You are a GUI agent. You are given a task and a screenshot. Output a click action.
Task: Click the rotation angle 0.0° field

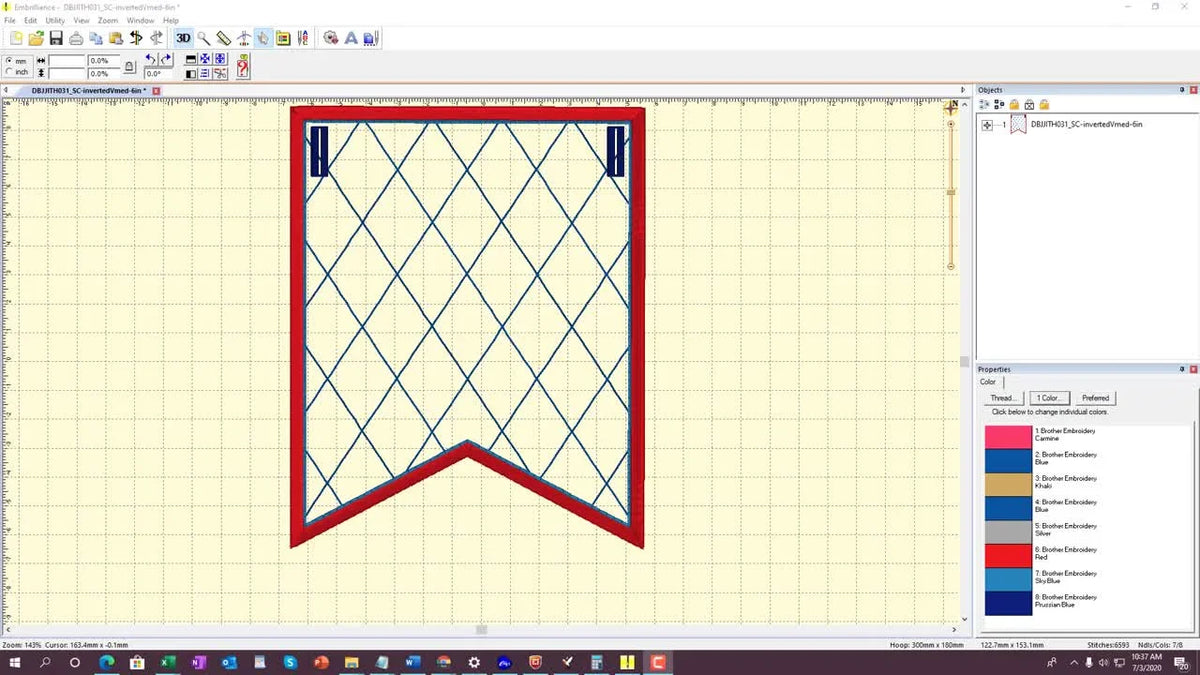[x=158, y=73]
